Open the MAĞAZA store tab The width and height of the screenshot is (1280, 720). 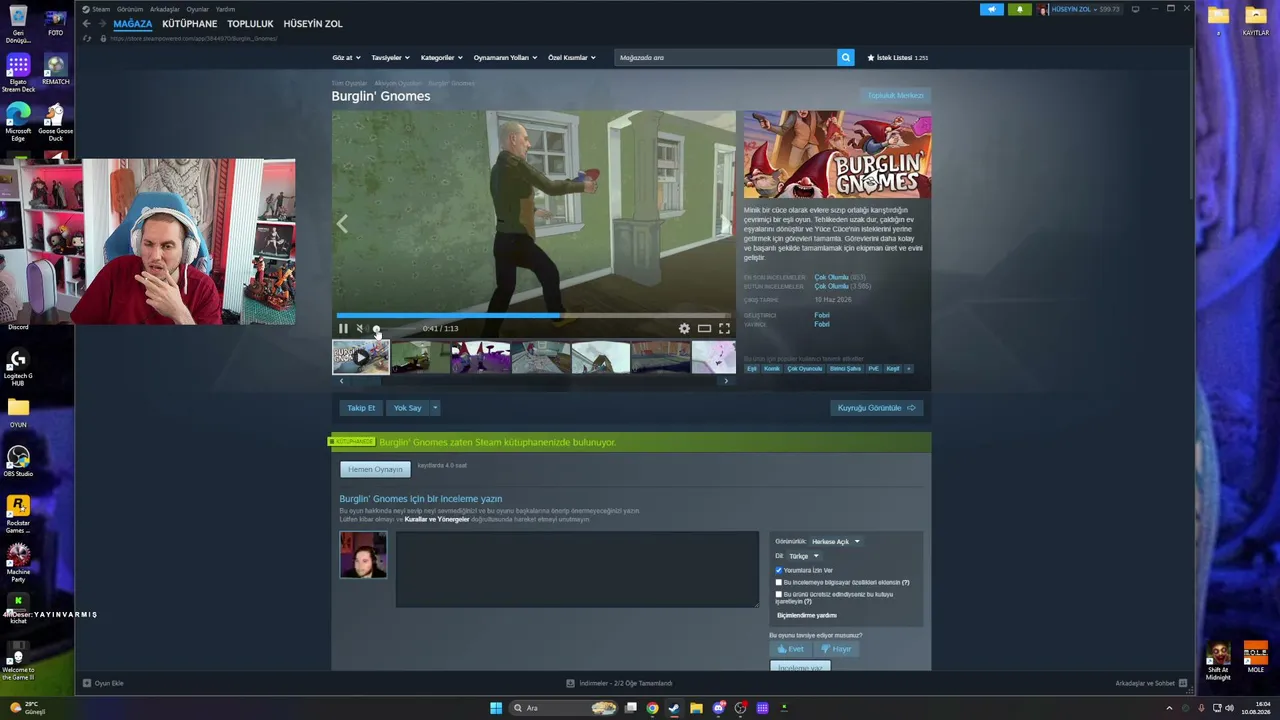click(133, 24)
